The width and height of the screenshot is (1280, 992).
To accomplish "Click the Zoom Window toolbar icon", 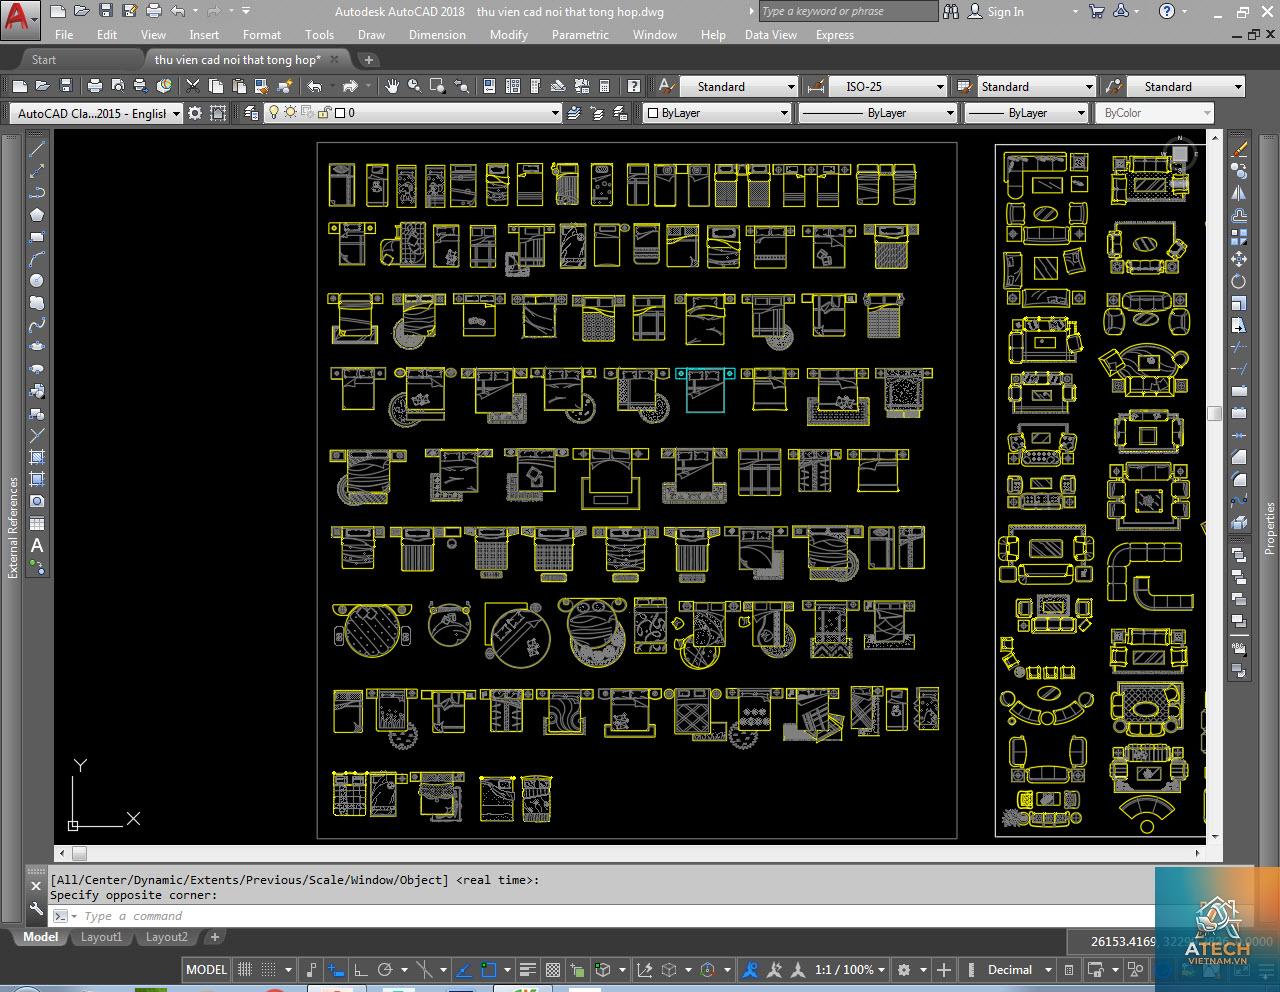I will [x=437, y=86].
